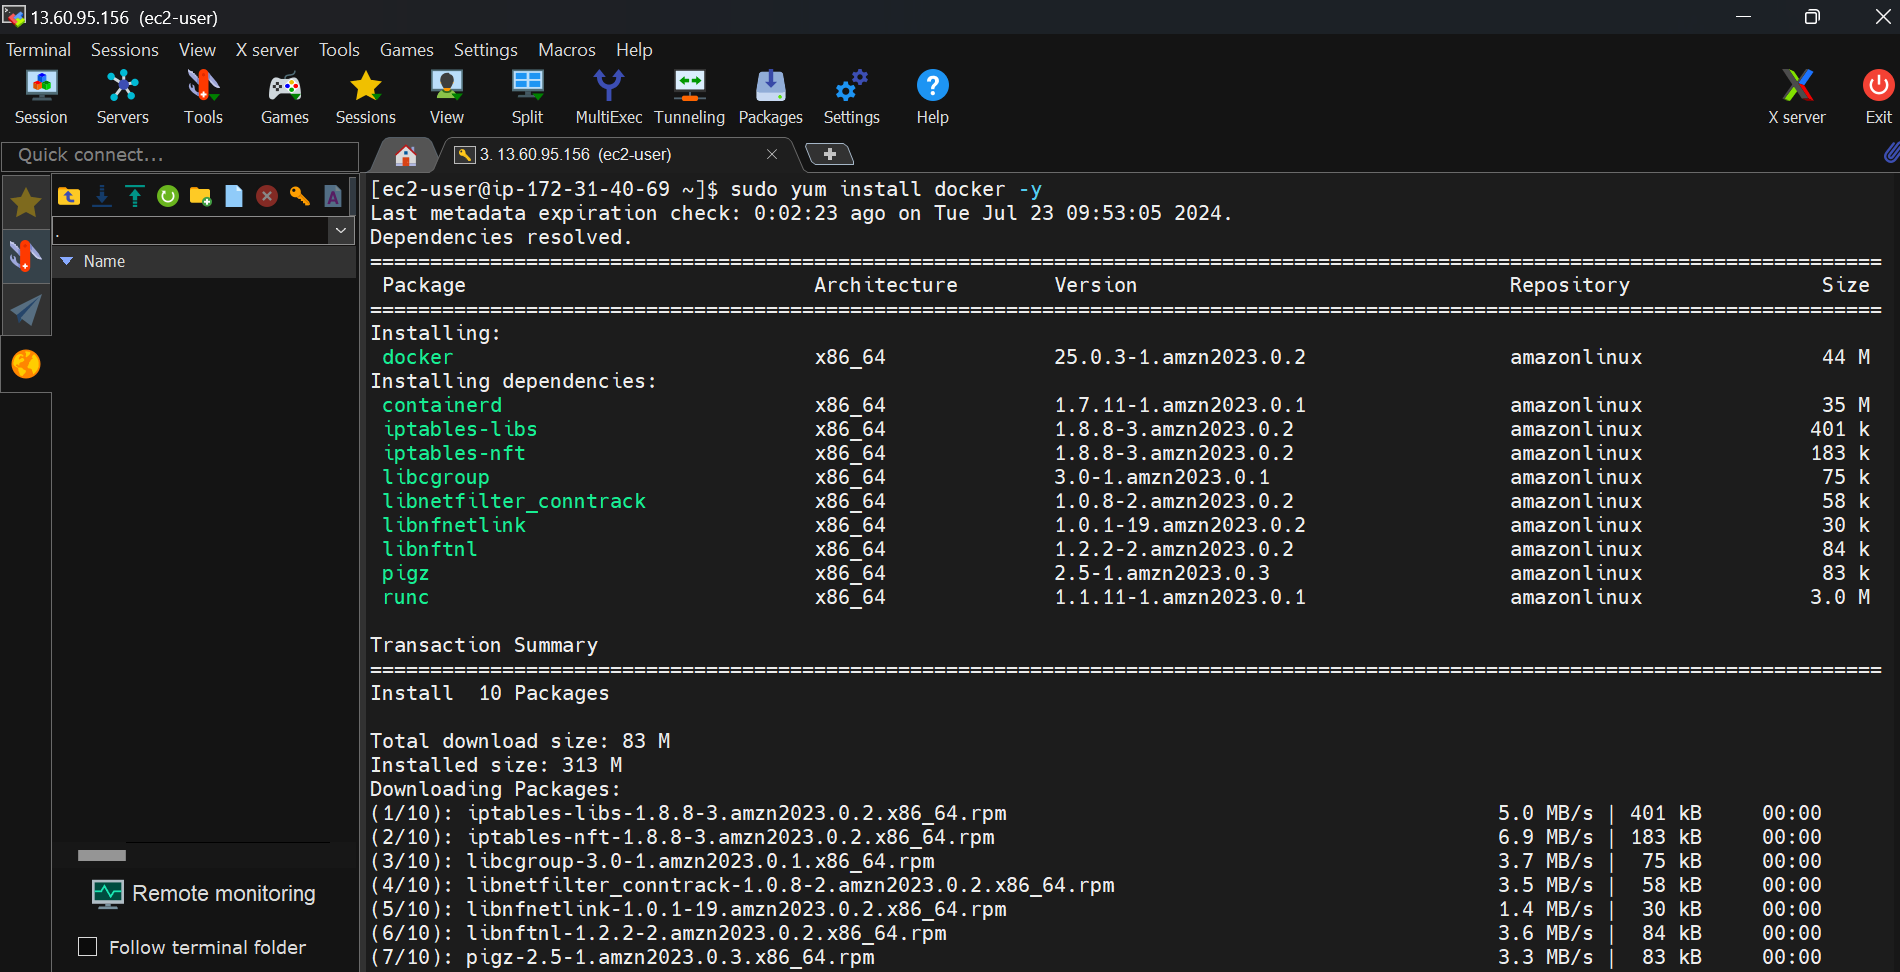Create new file in SFTP panel

pos(234,196)
